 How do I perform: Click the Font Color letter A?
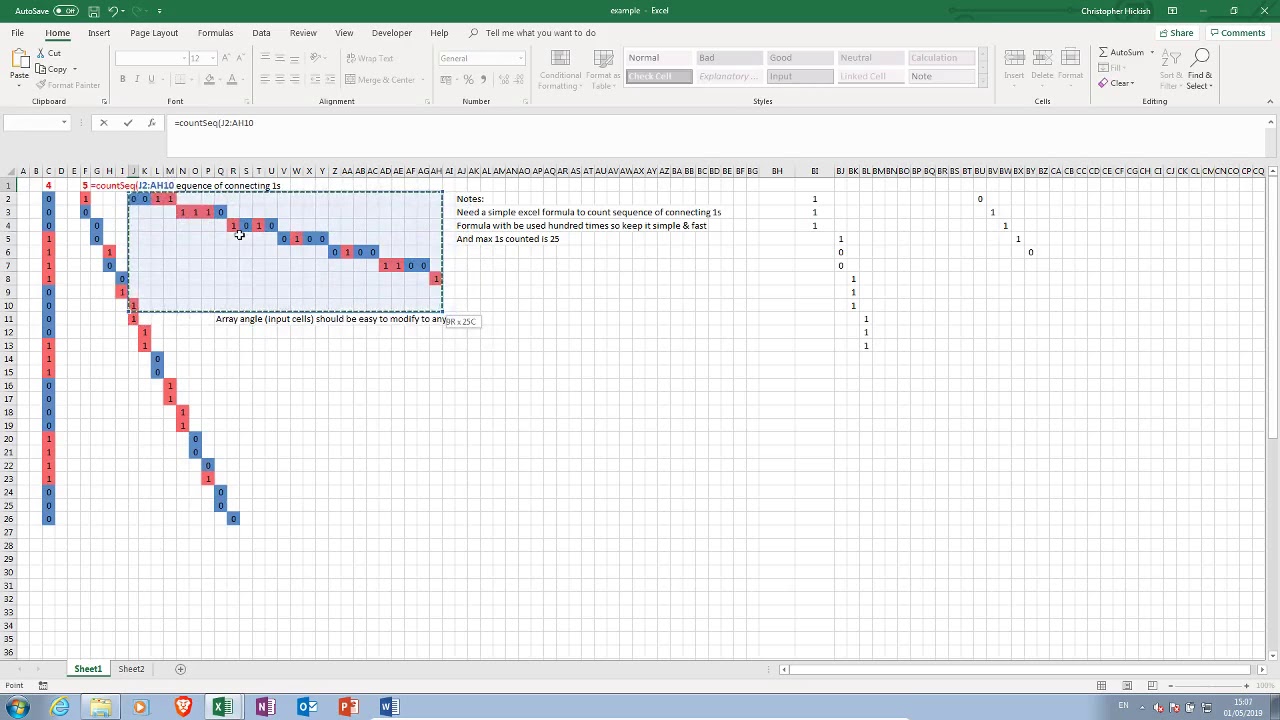[x=231, y=79]
